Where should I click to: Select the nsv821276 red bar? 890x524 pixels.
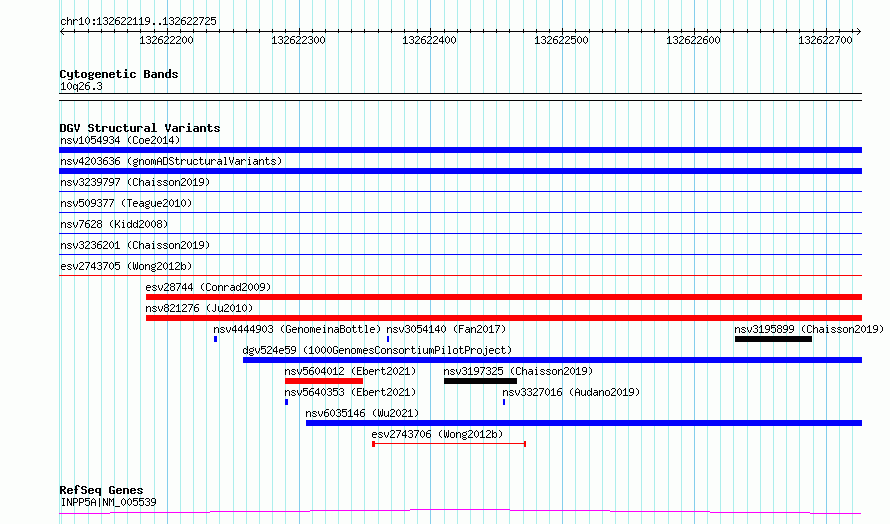click(x=504, y=318)
